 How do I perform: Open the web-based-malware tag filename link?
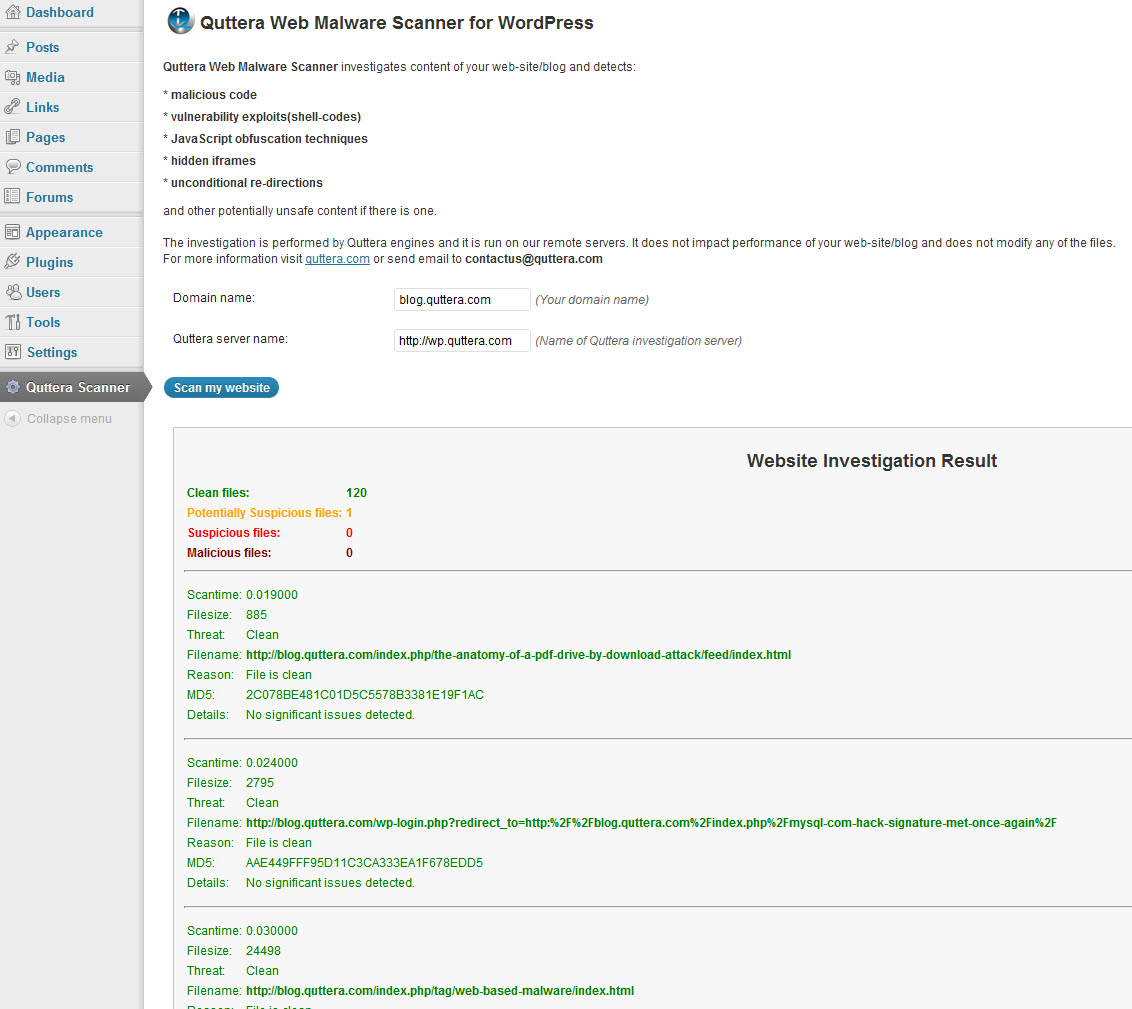[x=440, y=991]
